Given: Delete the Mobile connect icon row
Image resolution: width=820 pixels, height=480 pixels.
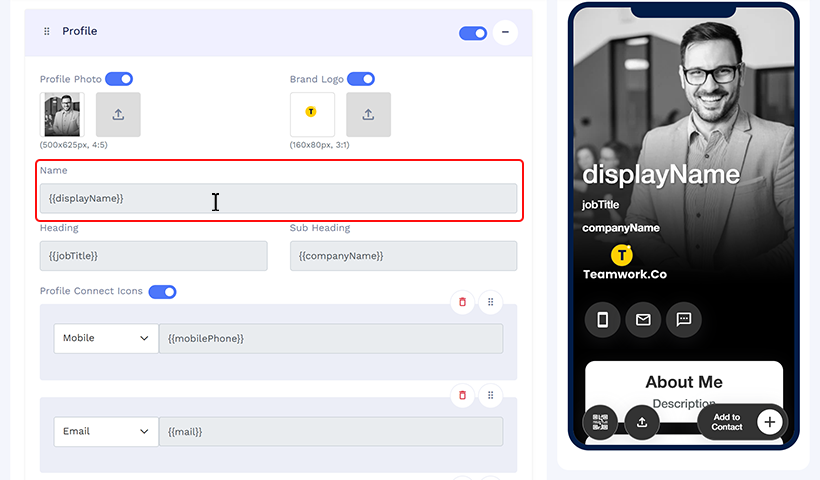Looking at the screenshot, I should (462, 302).
